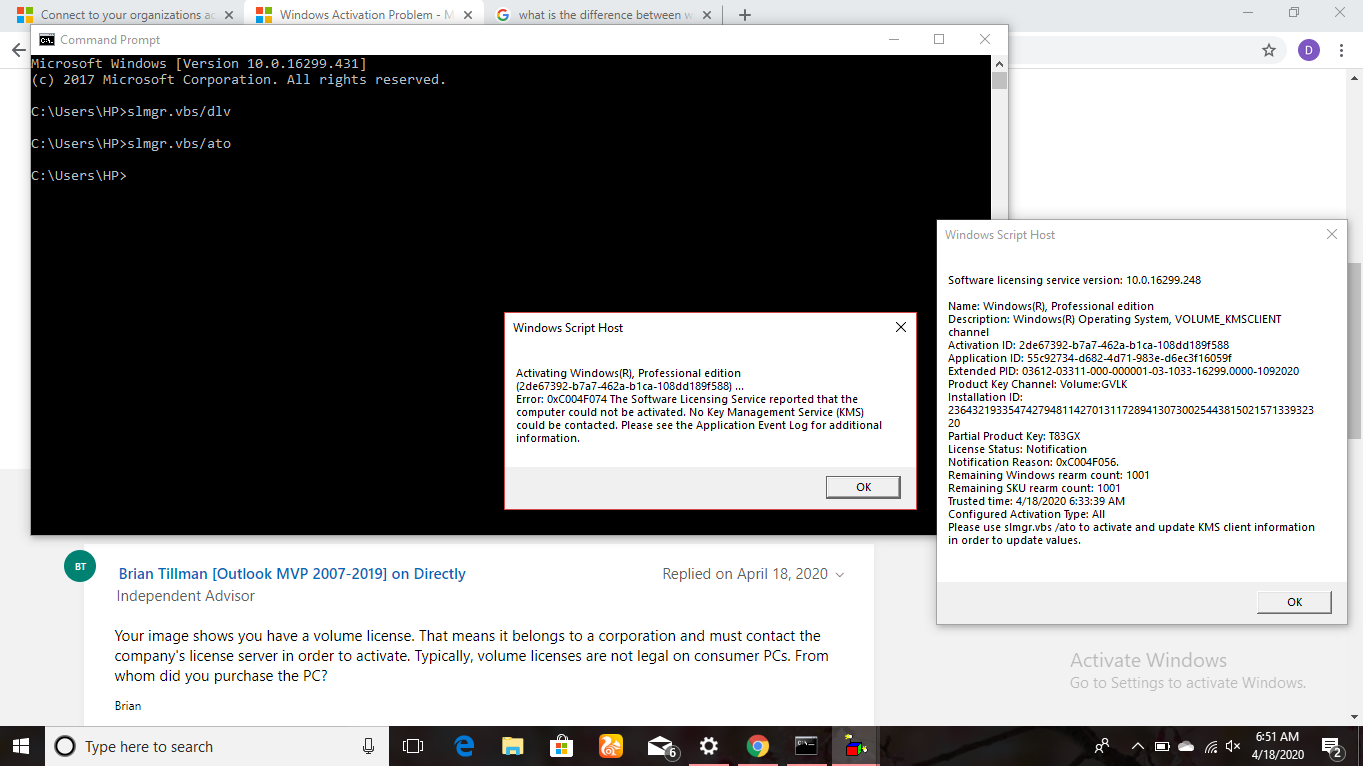Open Task View on the taskbar

412,746
